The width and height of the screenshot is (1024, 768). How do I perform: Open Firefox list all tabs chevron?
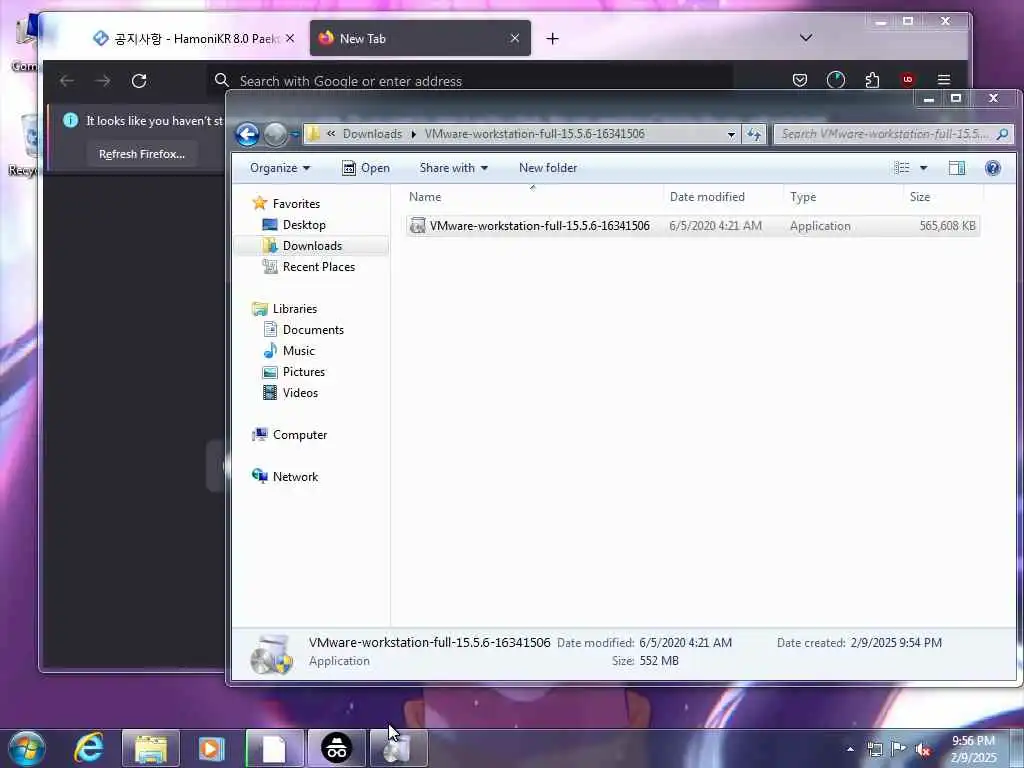(806, 38)
